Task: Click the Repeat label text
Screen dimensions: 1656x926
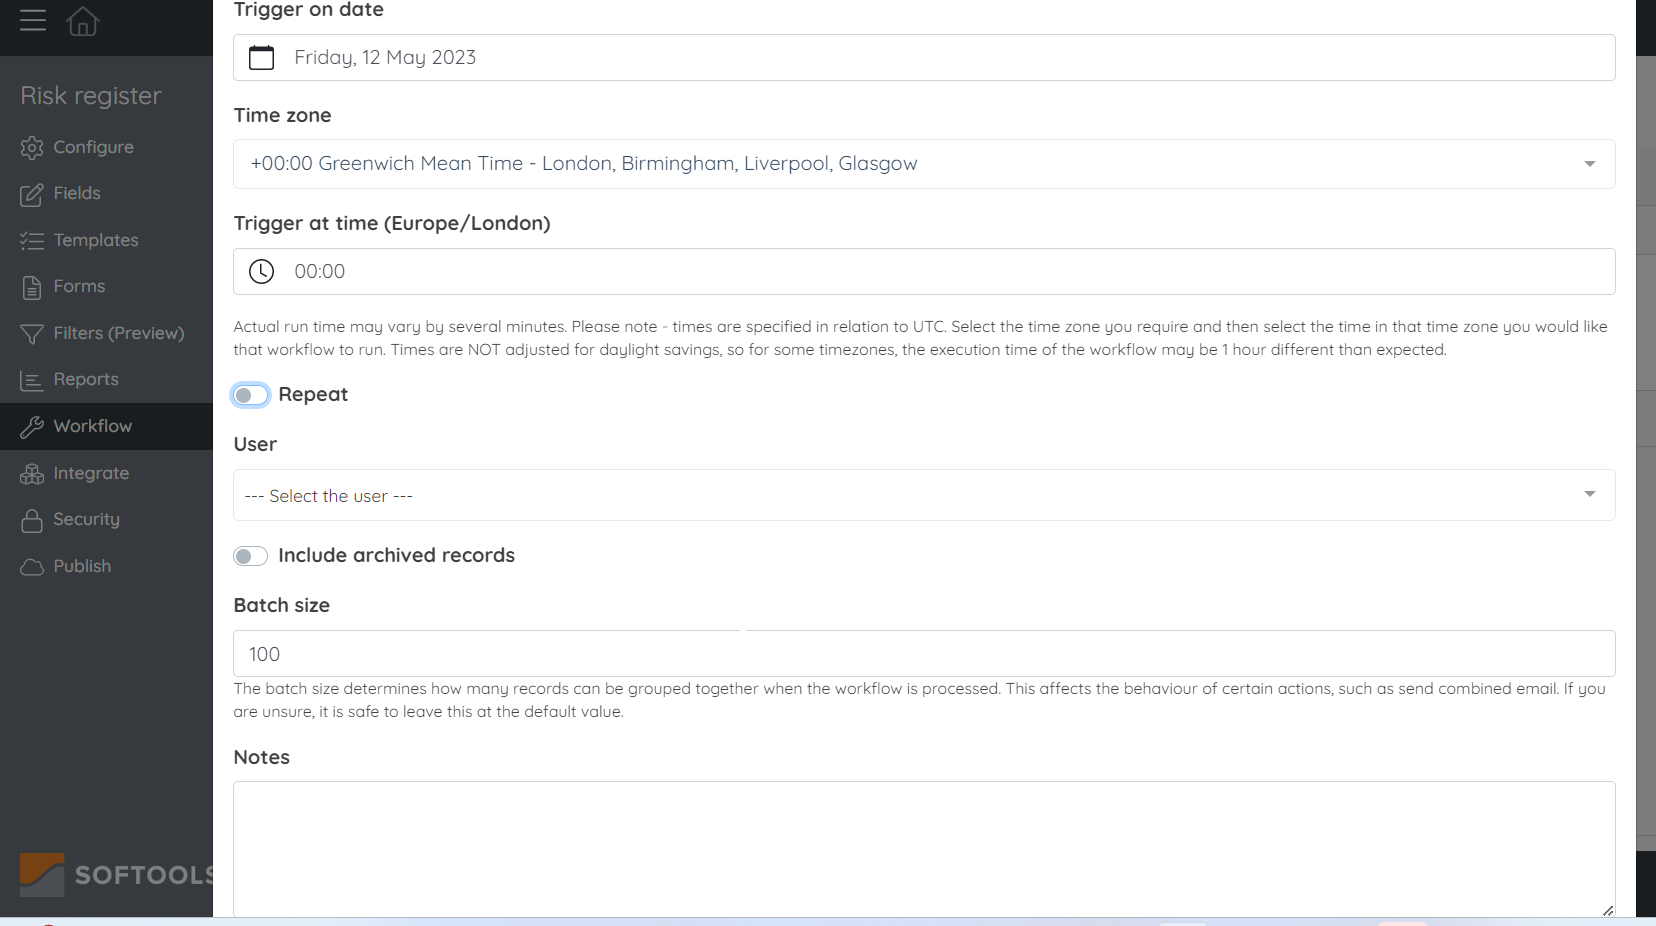Action: coord(313,395)
